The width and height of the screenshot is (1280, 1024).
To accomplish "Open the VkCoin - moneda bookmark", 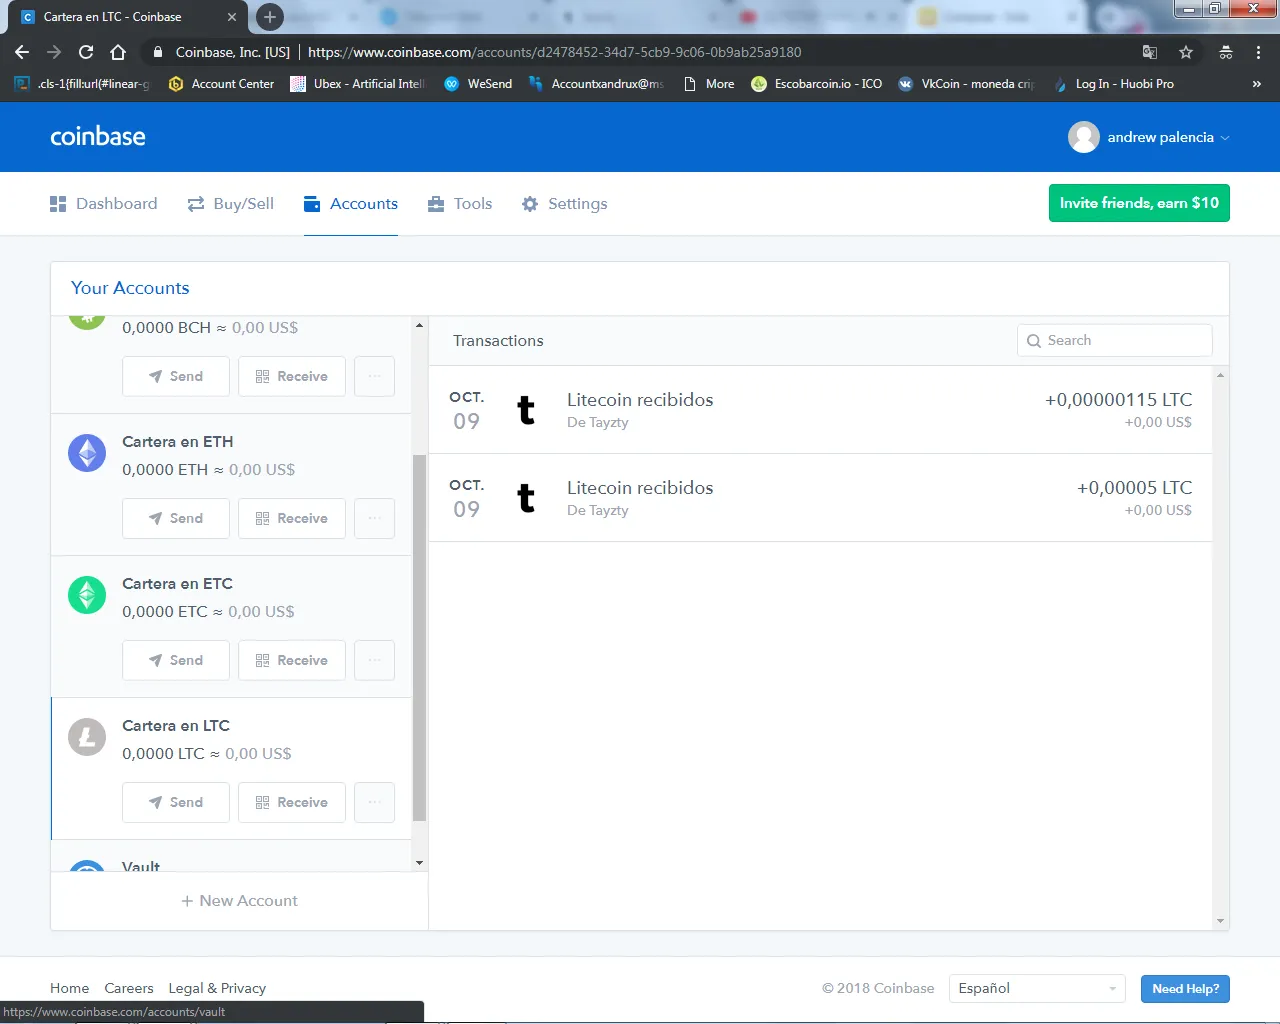I will click(x=966, y=84).
